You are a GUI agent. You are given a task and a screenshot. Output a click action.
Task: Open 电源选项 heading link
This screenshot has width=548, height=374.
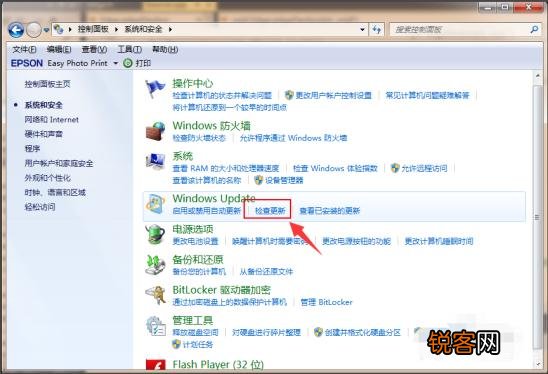pos(193,229)
